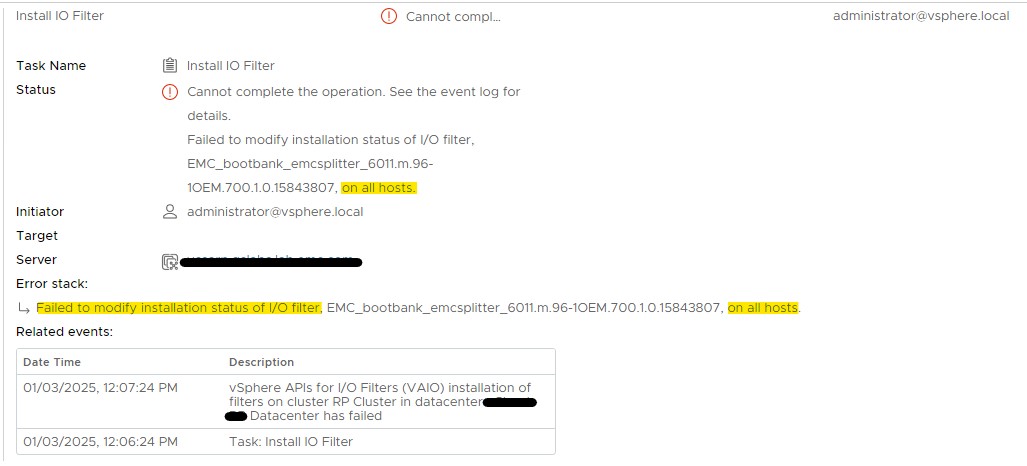Click the redacted server name link

click(270, 262)
